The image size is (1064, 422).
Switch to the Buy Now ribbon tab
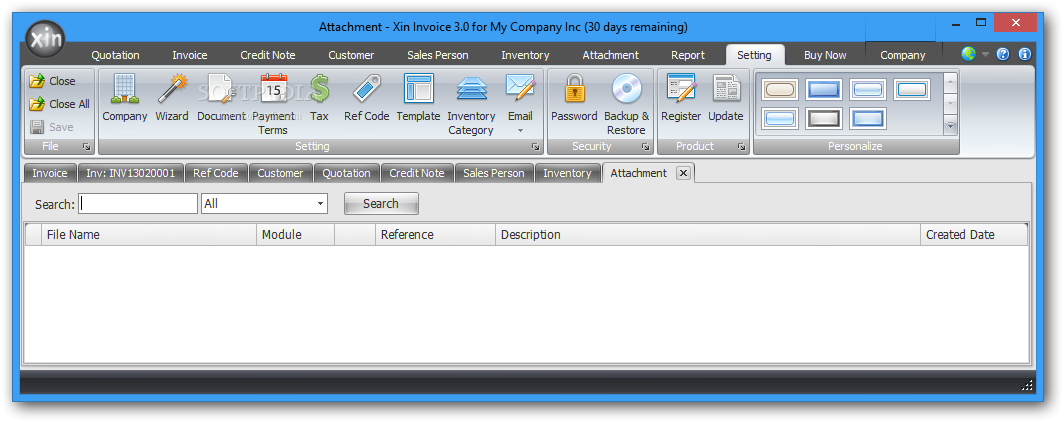825,55
